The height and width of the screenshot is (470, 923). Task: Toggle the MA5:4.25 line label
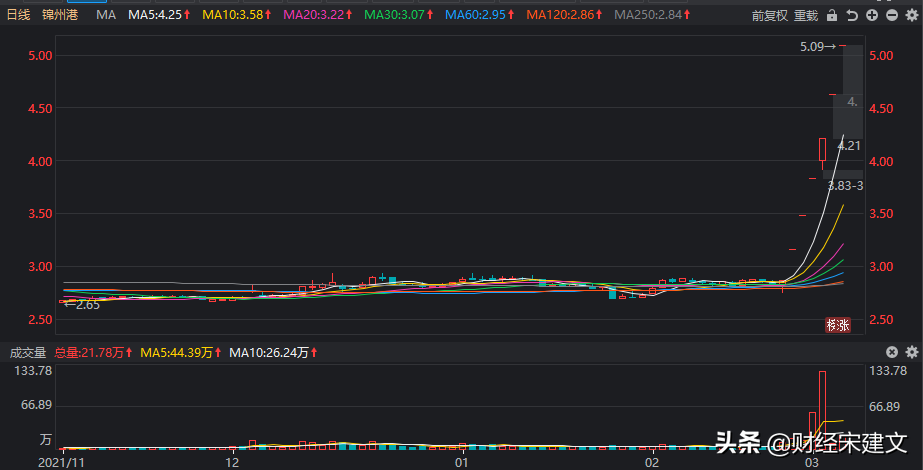[x=159, y=15]
